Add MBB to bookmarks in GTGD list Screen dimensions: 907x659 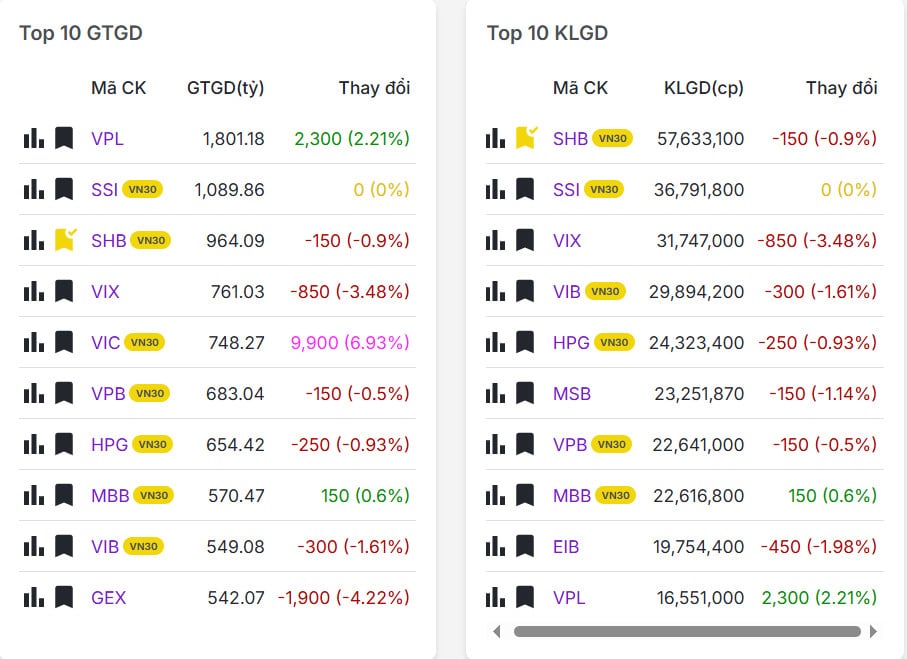point(64,495)
